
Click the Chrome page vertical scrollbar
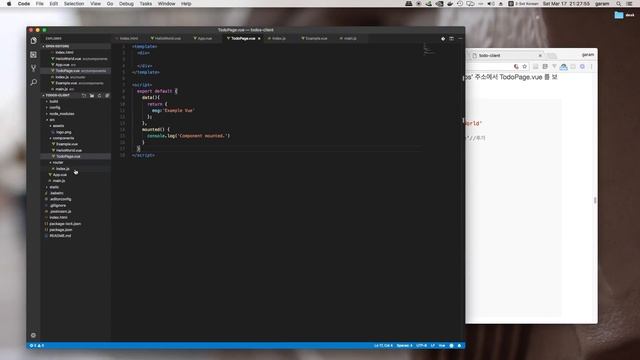(595, 200)
